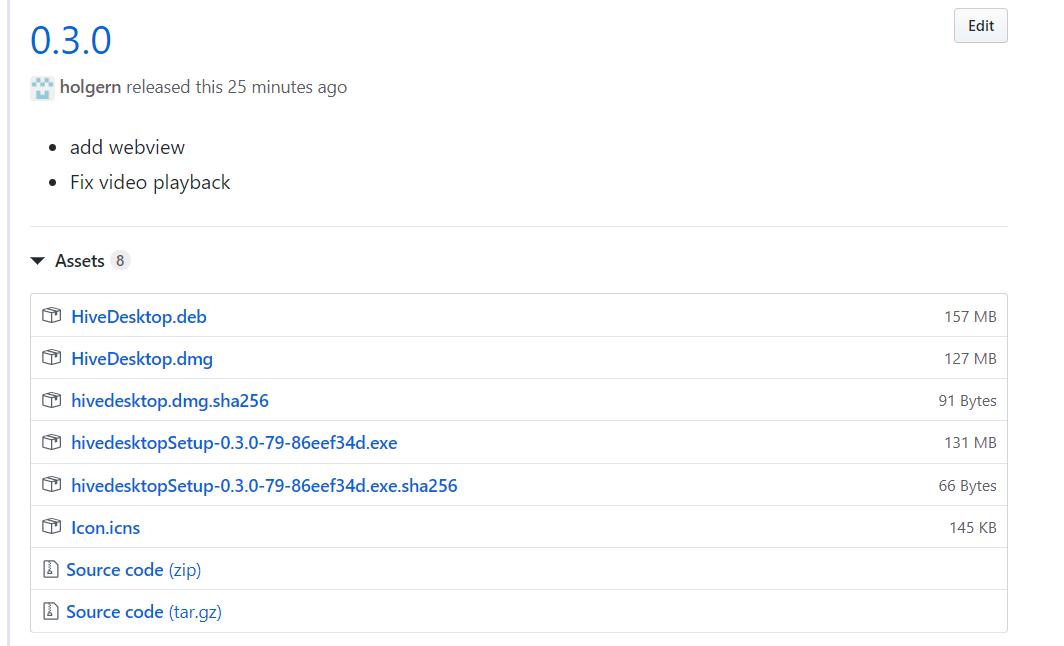Click the zip file icon beside Source code (tar.gz)
The height and width of the screenshot is (646, 1064).
tap(50, 611)
